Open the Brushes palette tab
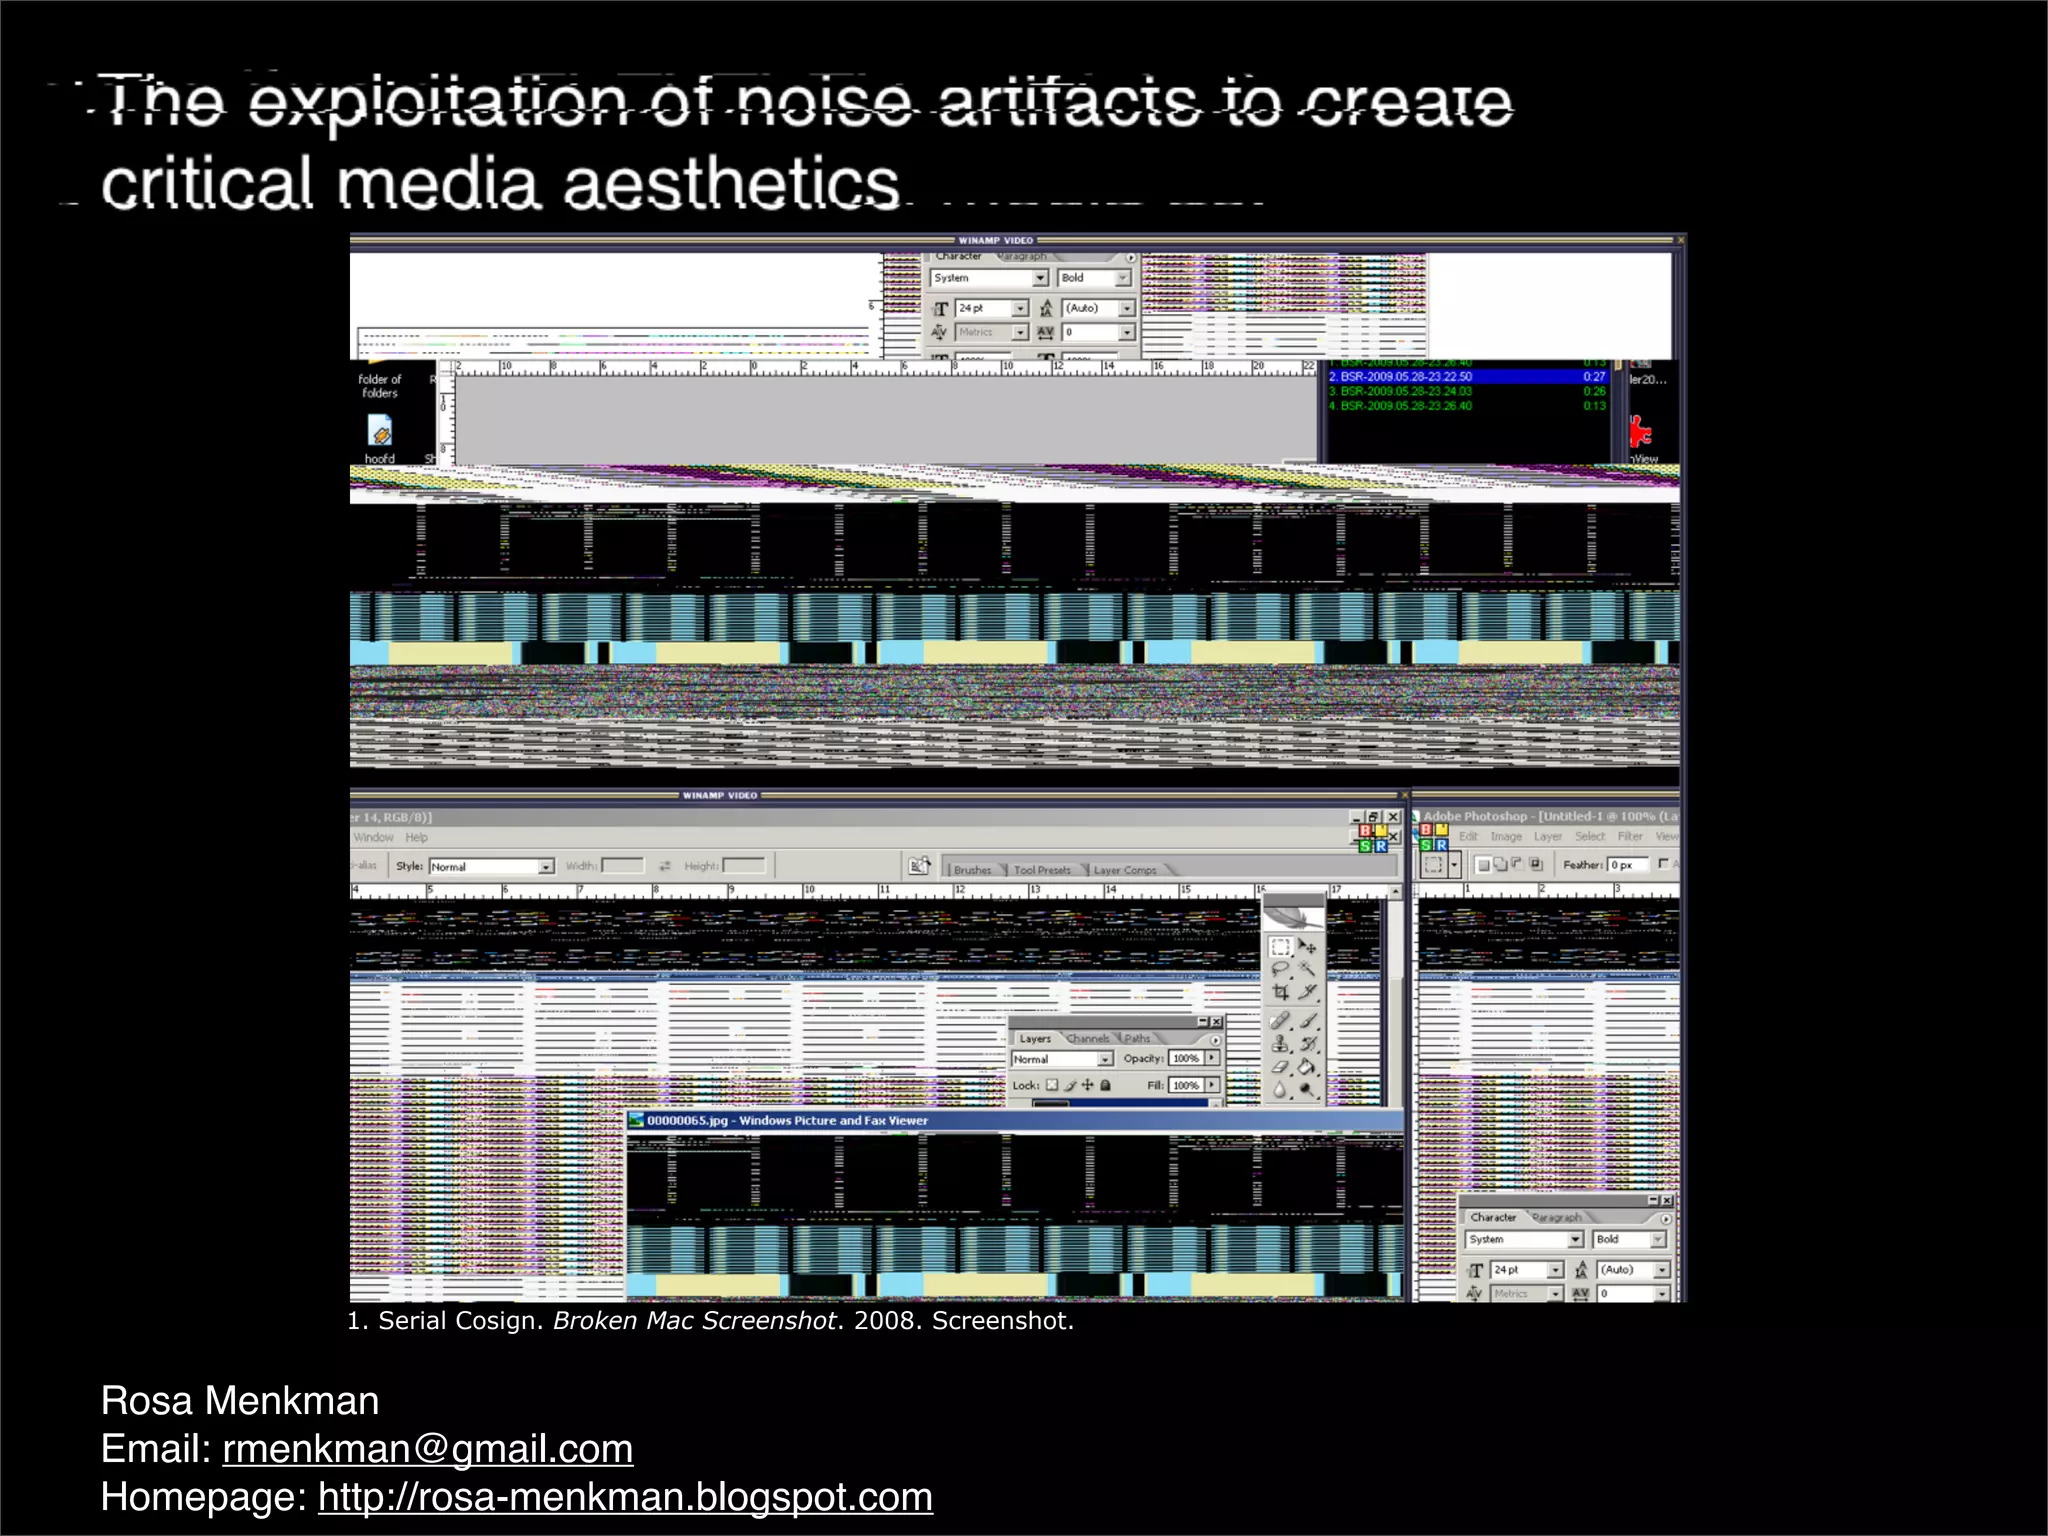Viewport: 2048px width, 1536px height. click(x=972, y=870)
